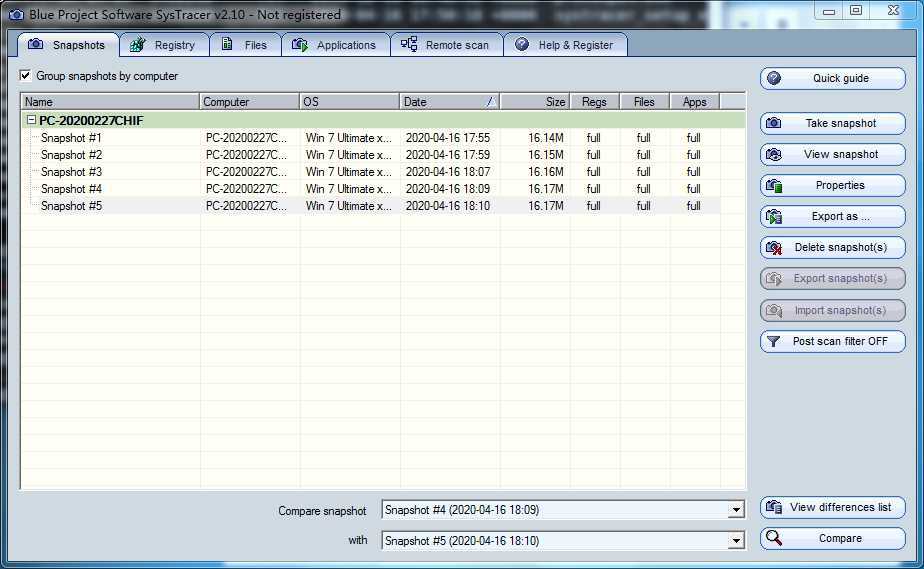Click Delete snapshot(s) button
Image resolution: width=924 pixels, height=569 pixels.
tap(833, 247)
